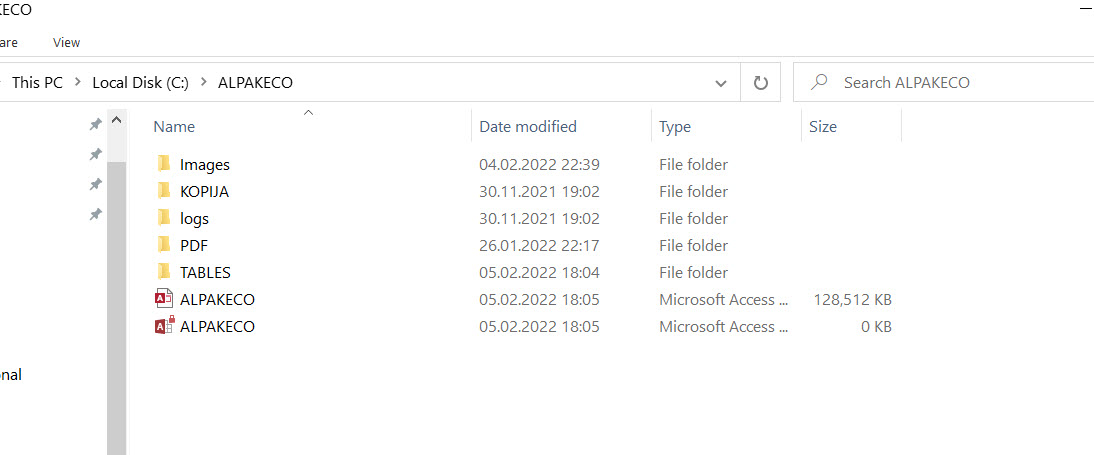Screen dimensions: 1094x455
Task: Select the KOPIJA folder icon
Action: pos(164,191)
